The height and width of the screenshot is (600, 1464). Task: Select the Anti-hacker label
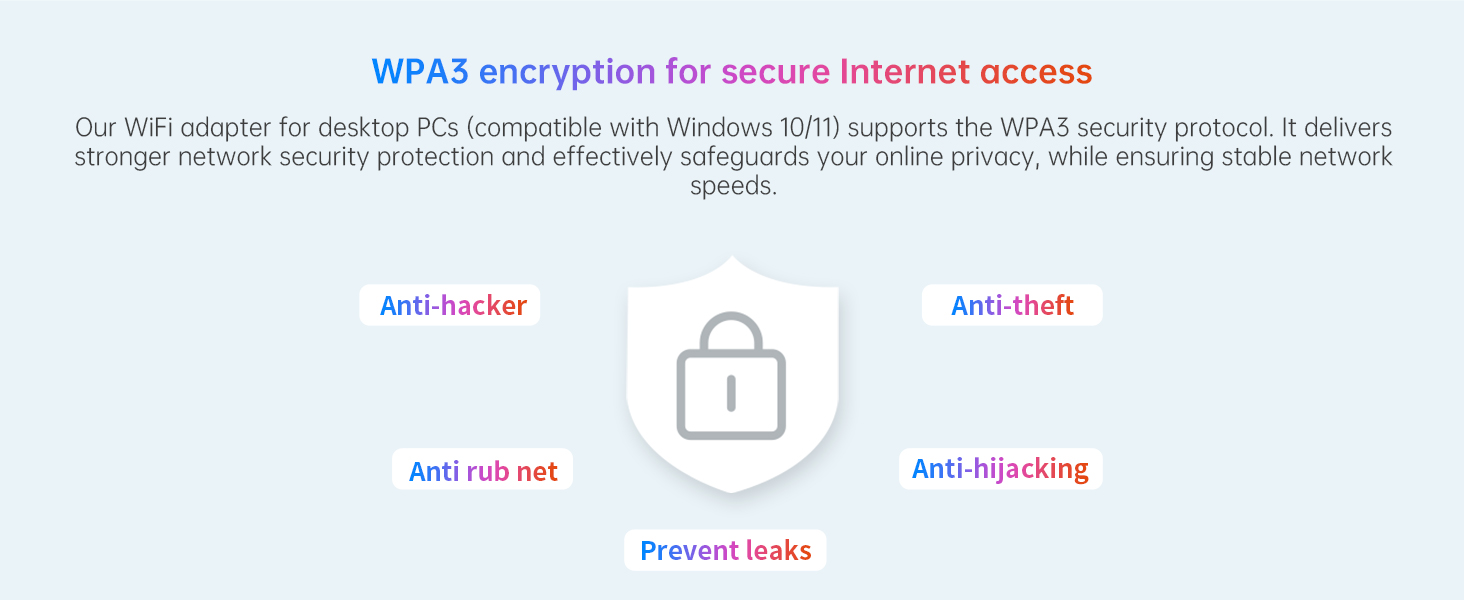(x=452, y=306)
